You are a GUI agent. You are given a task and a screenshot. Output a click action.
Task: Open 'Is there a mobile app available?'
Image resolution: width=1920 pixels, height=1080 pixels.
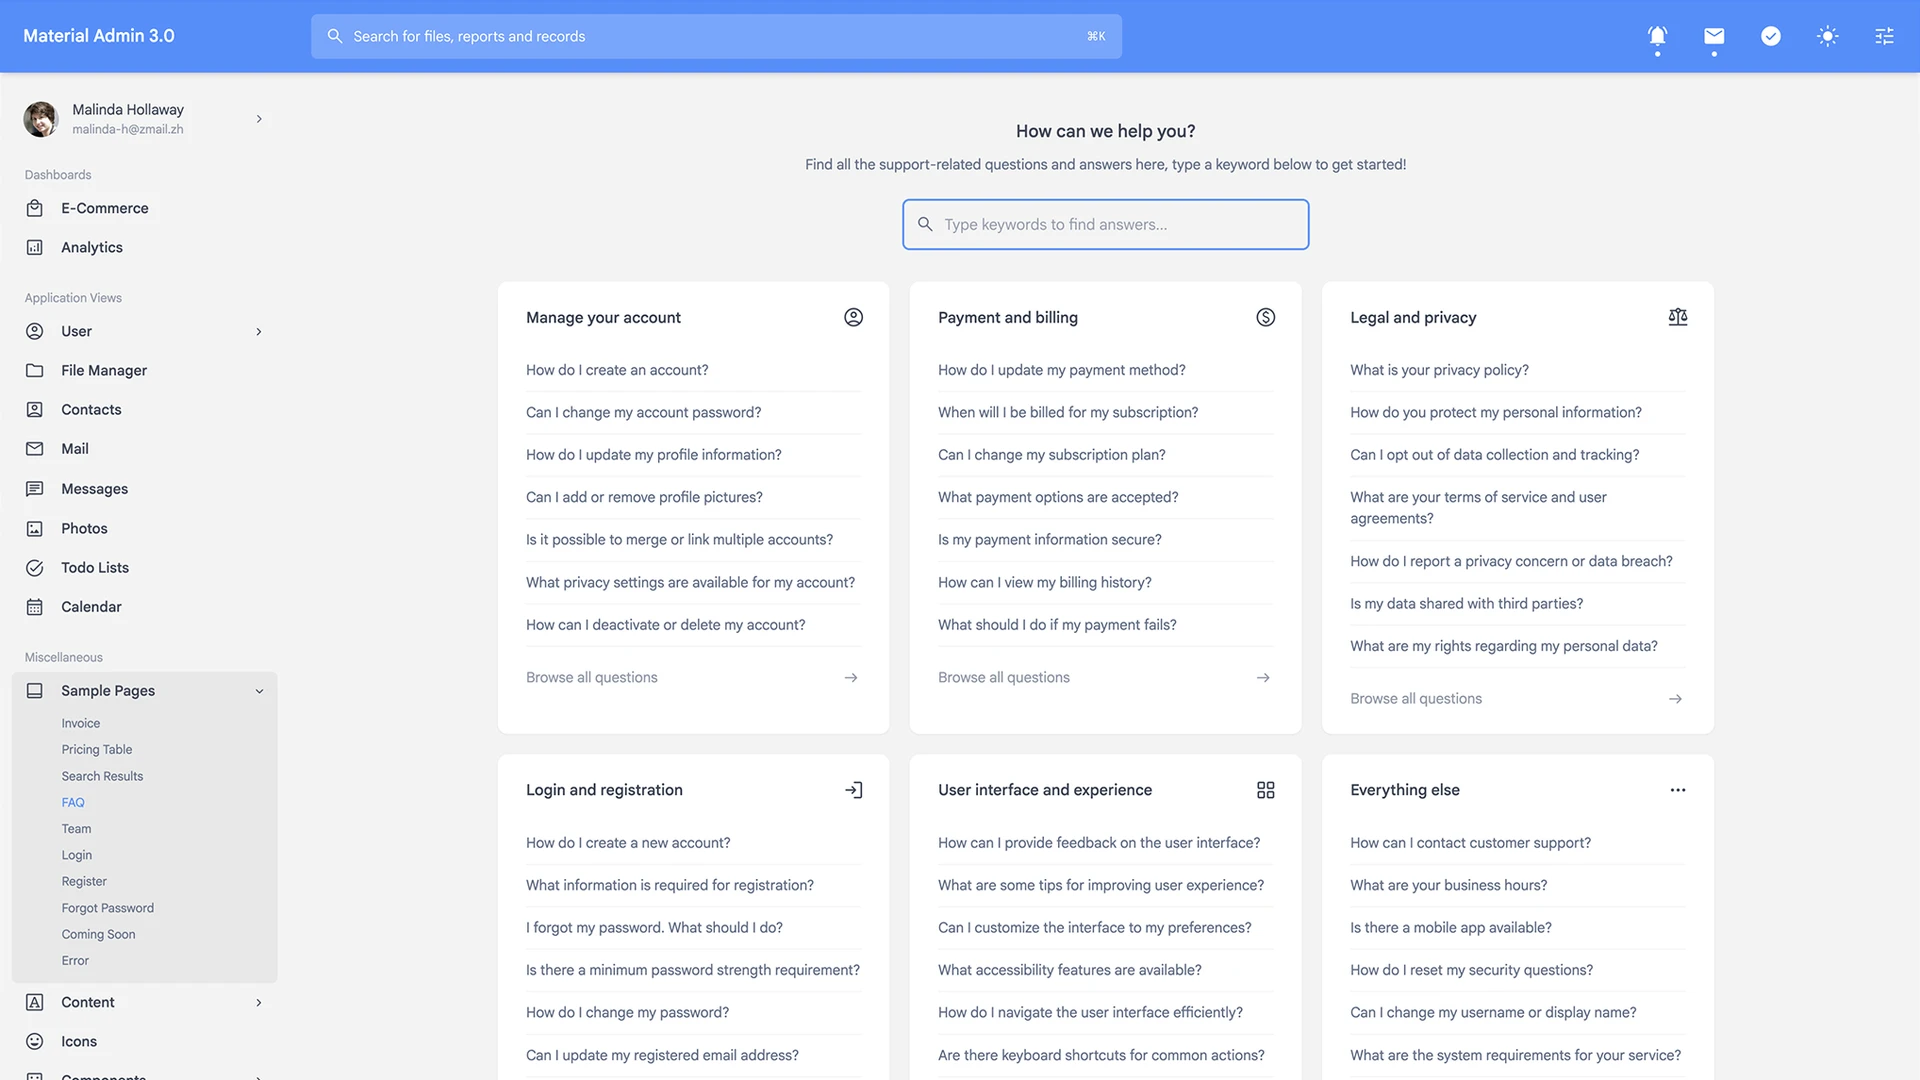click(x=1450, y=927)
